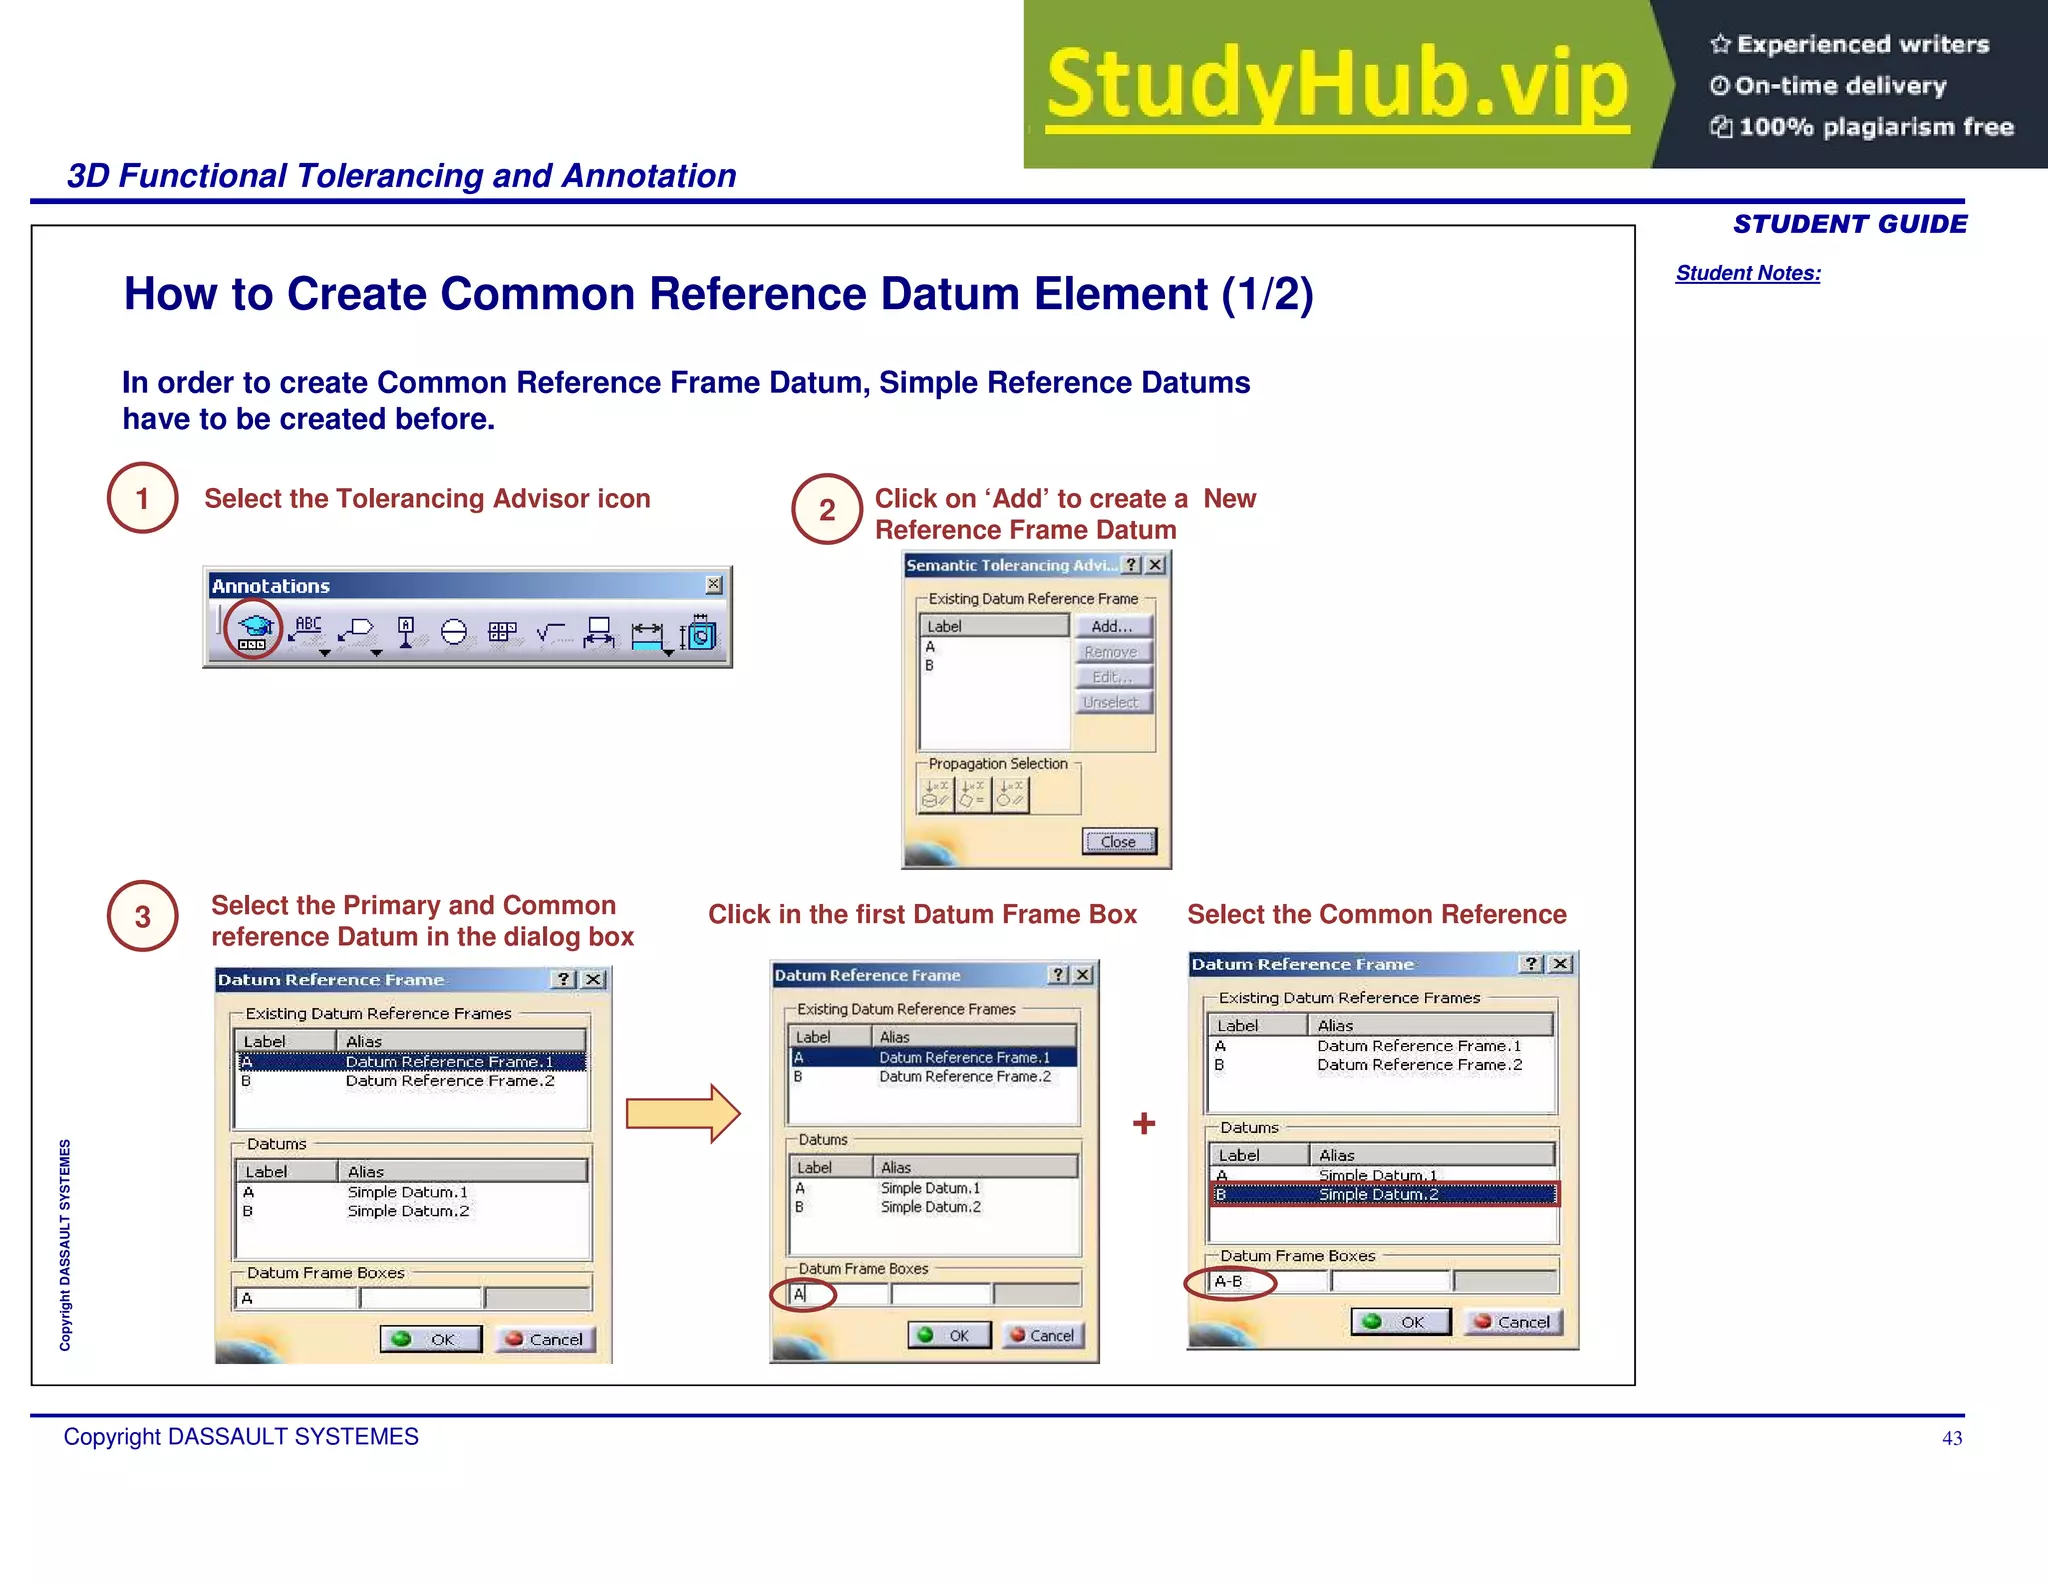Click the first Datum Frame Box containing A-B
This screenshot has height=1582, width=2048.
pos(1267,1282)
